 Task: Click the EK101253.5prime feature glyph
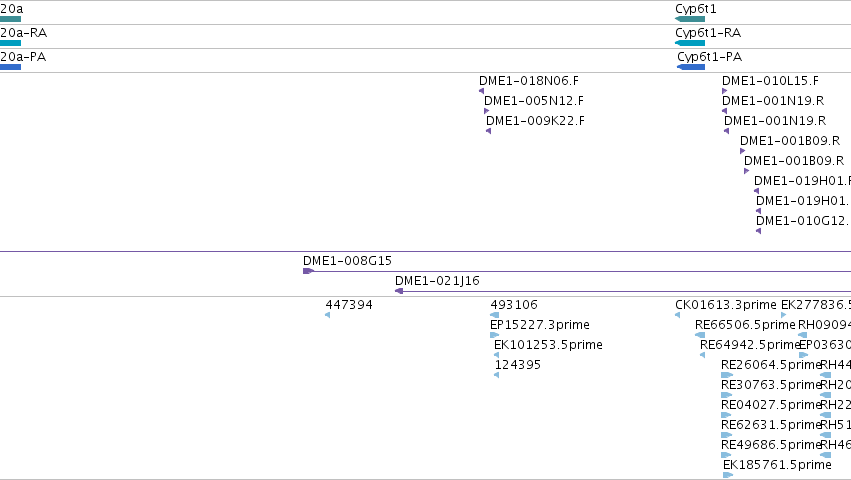(497, 355)
